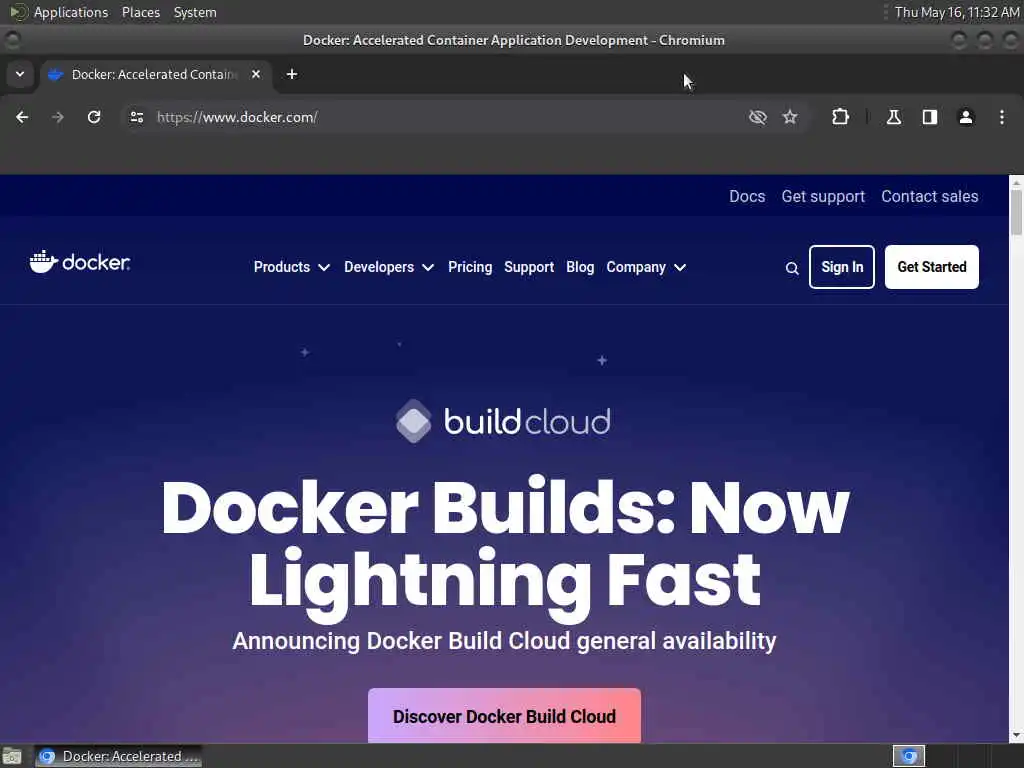1024x768 pixels.
Task: Open a new tab with plus button
Action: (292, 74)
